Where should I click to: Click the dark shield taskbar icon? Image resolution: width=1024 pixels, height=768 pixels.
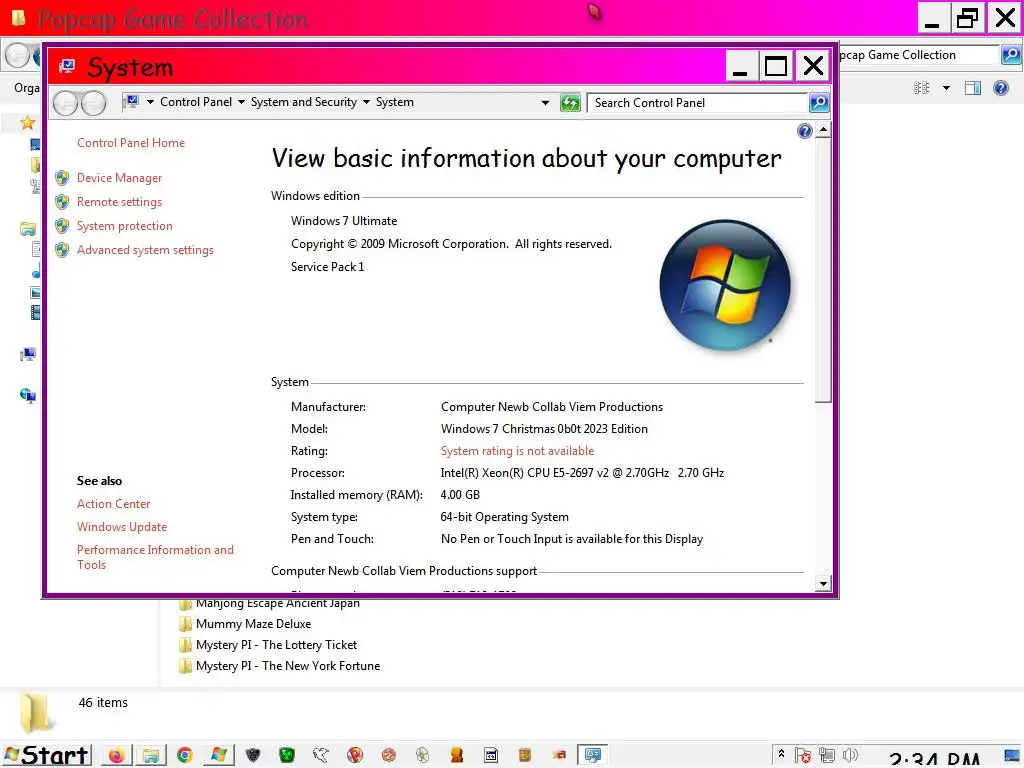click(253, 756)
